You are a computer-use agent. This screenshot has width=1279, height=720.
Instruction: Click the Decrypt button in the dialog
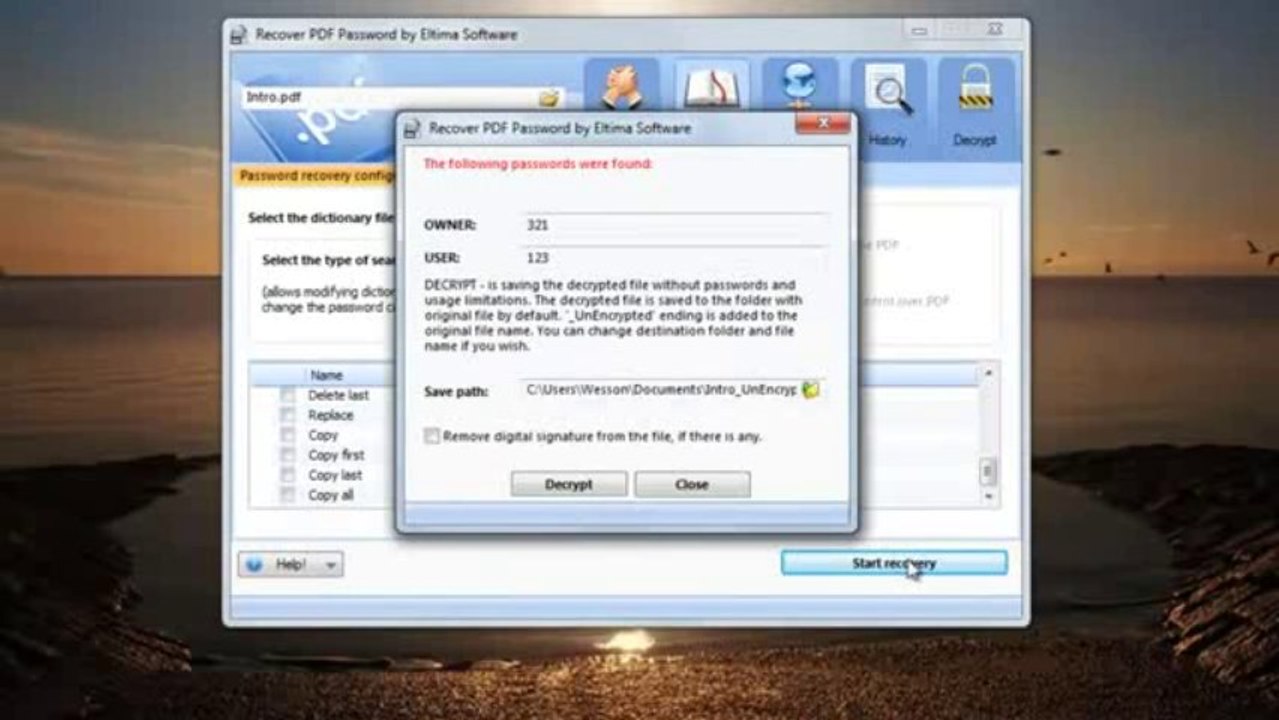tap(569, 484)
